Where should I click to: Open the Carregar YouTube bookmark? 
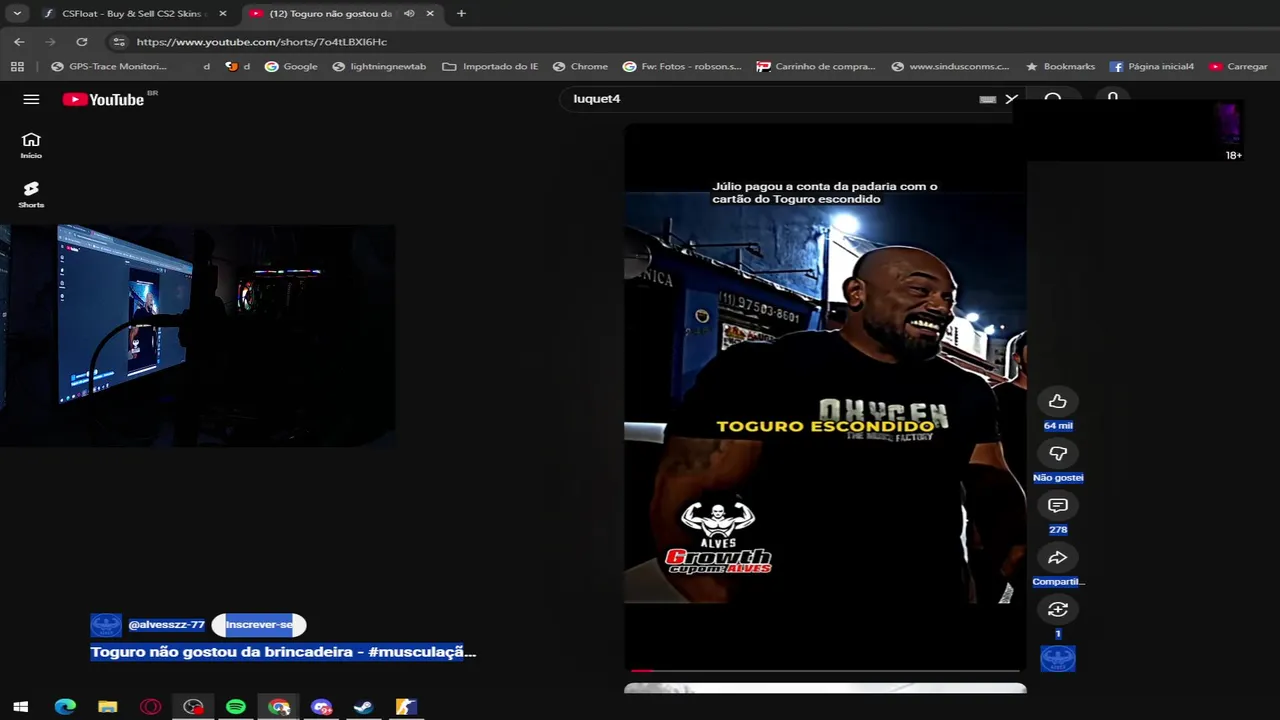tap(1238, 67)
